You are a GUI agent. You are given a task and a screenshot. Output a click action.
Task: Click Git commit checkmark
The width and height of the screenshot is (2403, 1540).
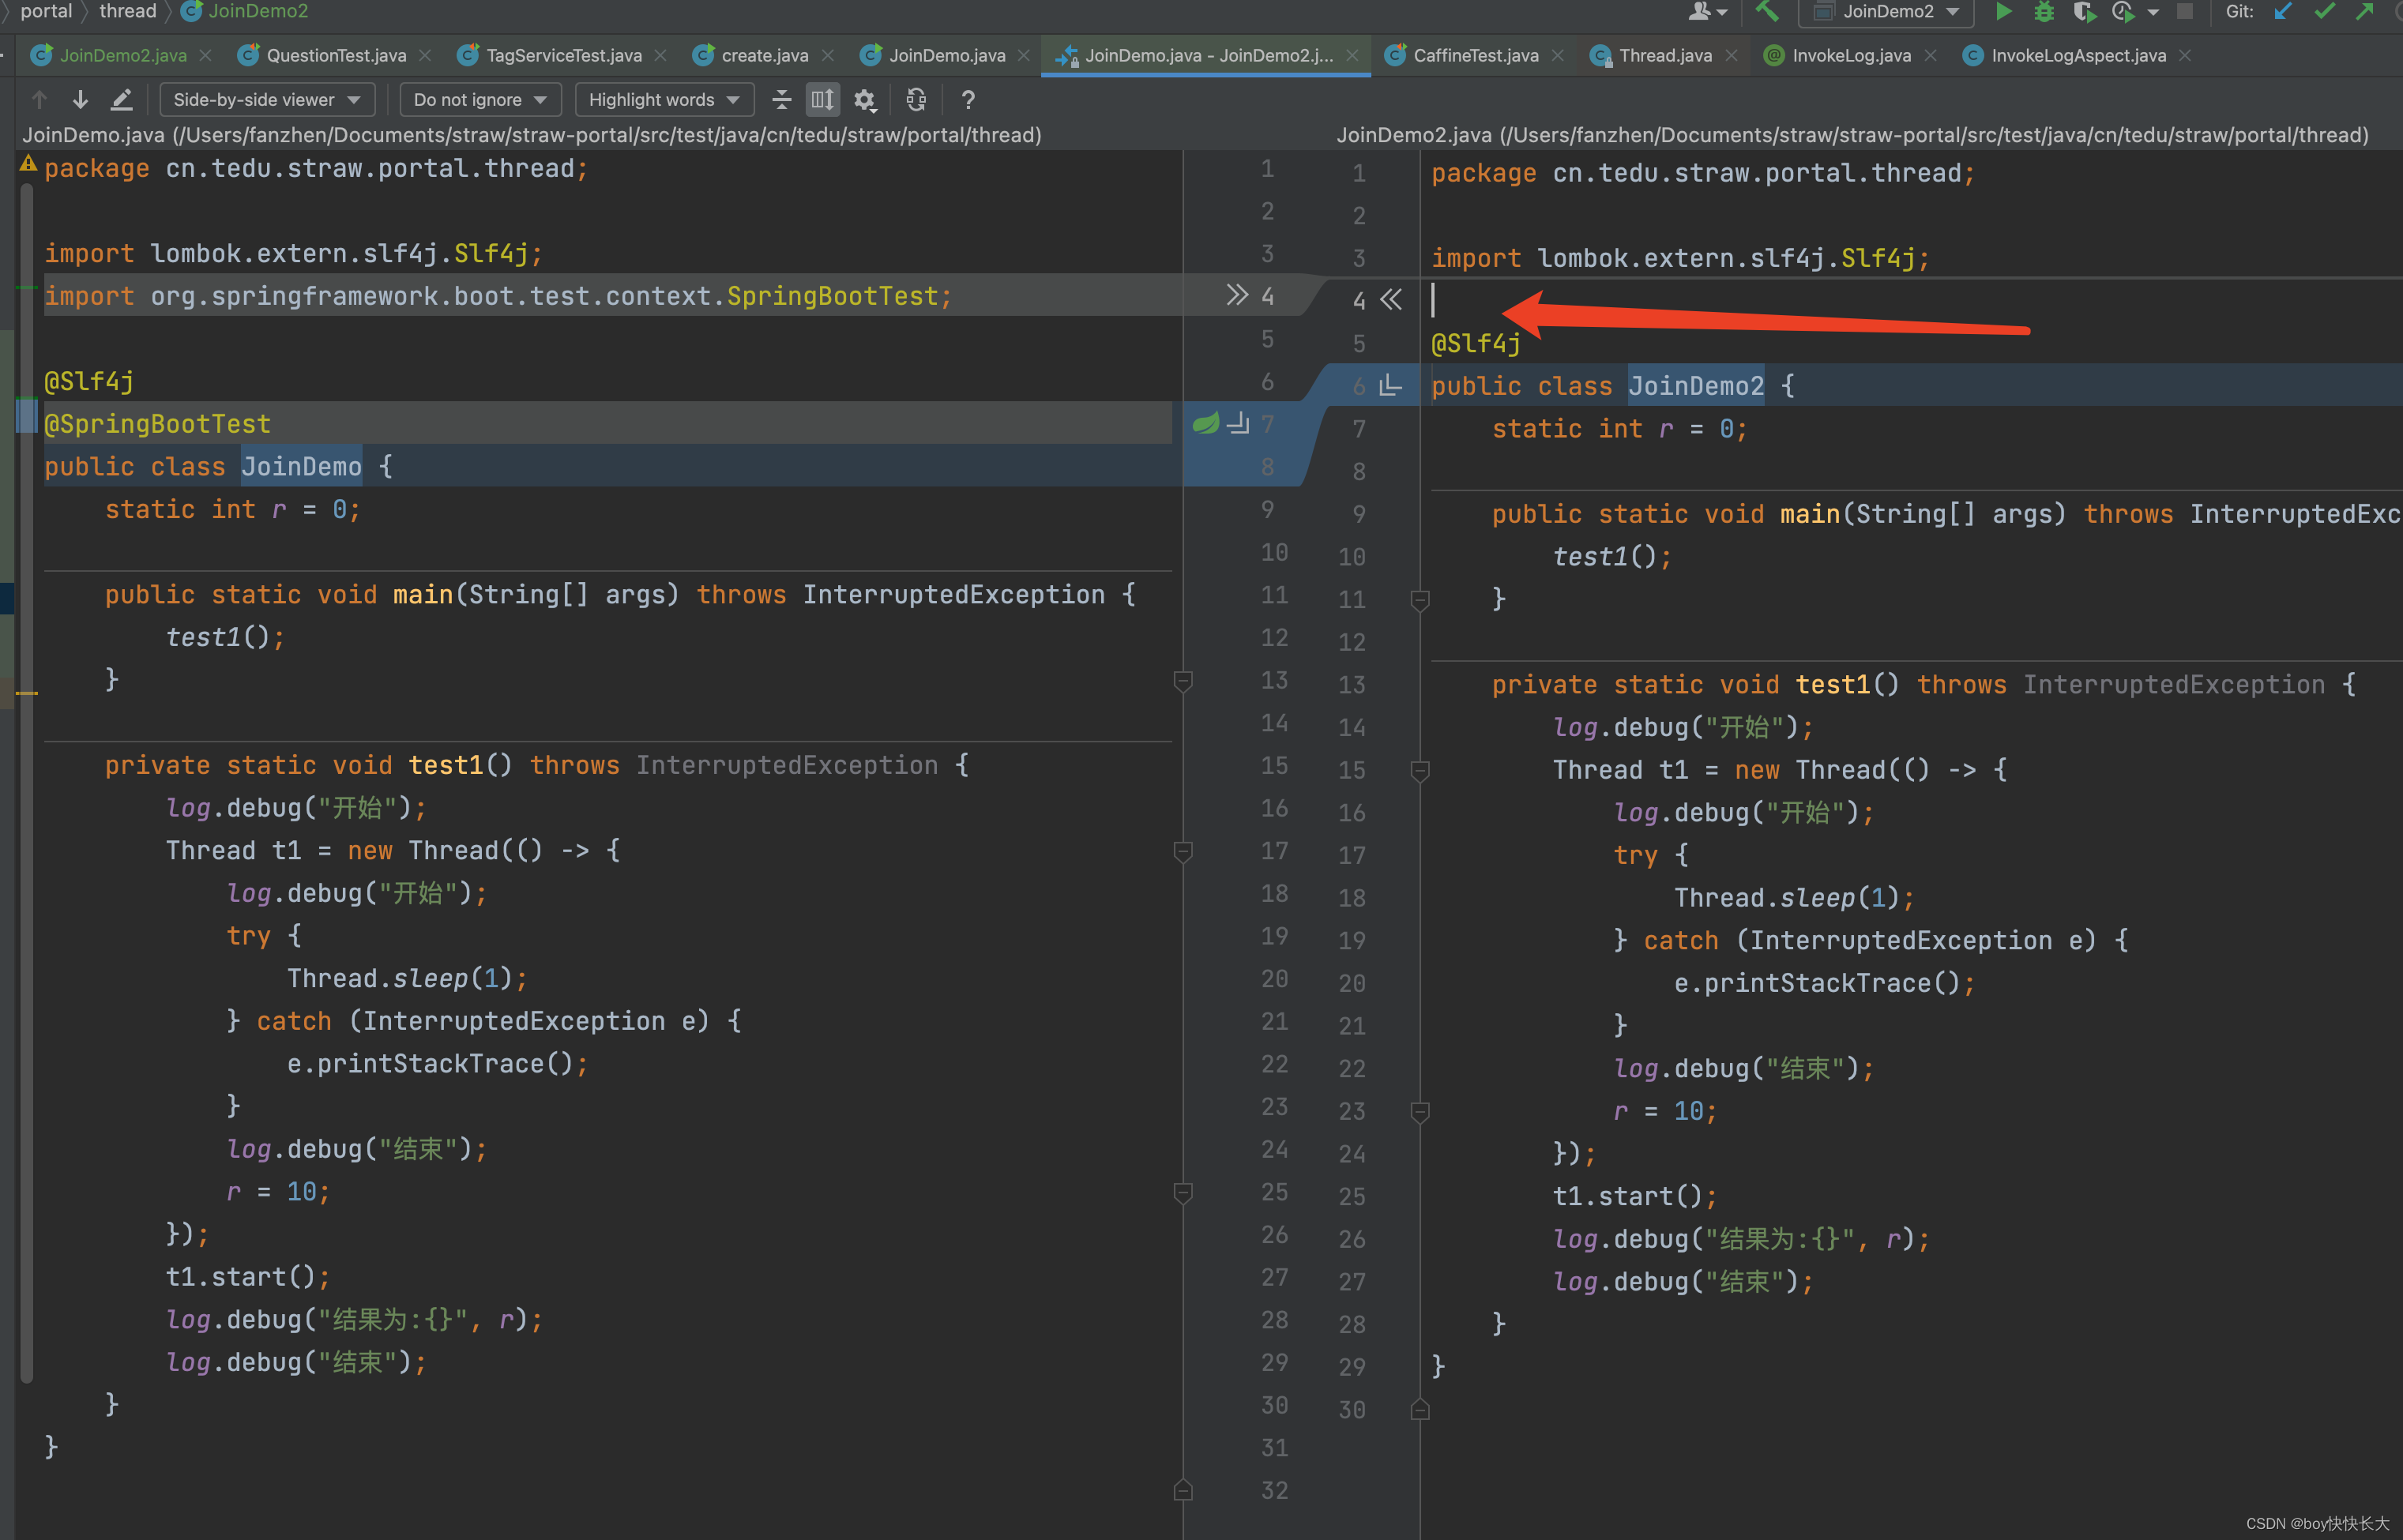coord(2324,11)
